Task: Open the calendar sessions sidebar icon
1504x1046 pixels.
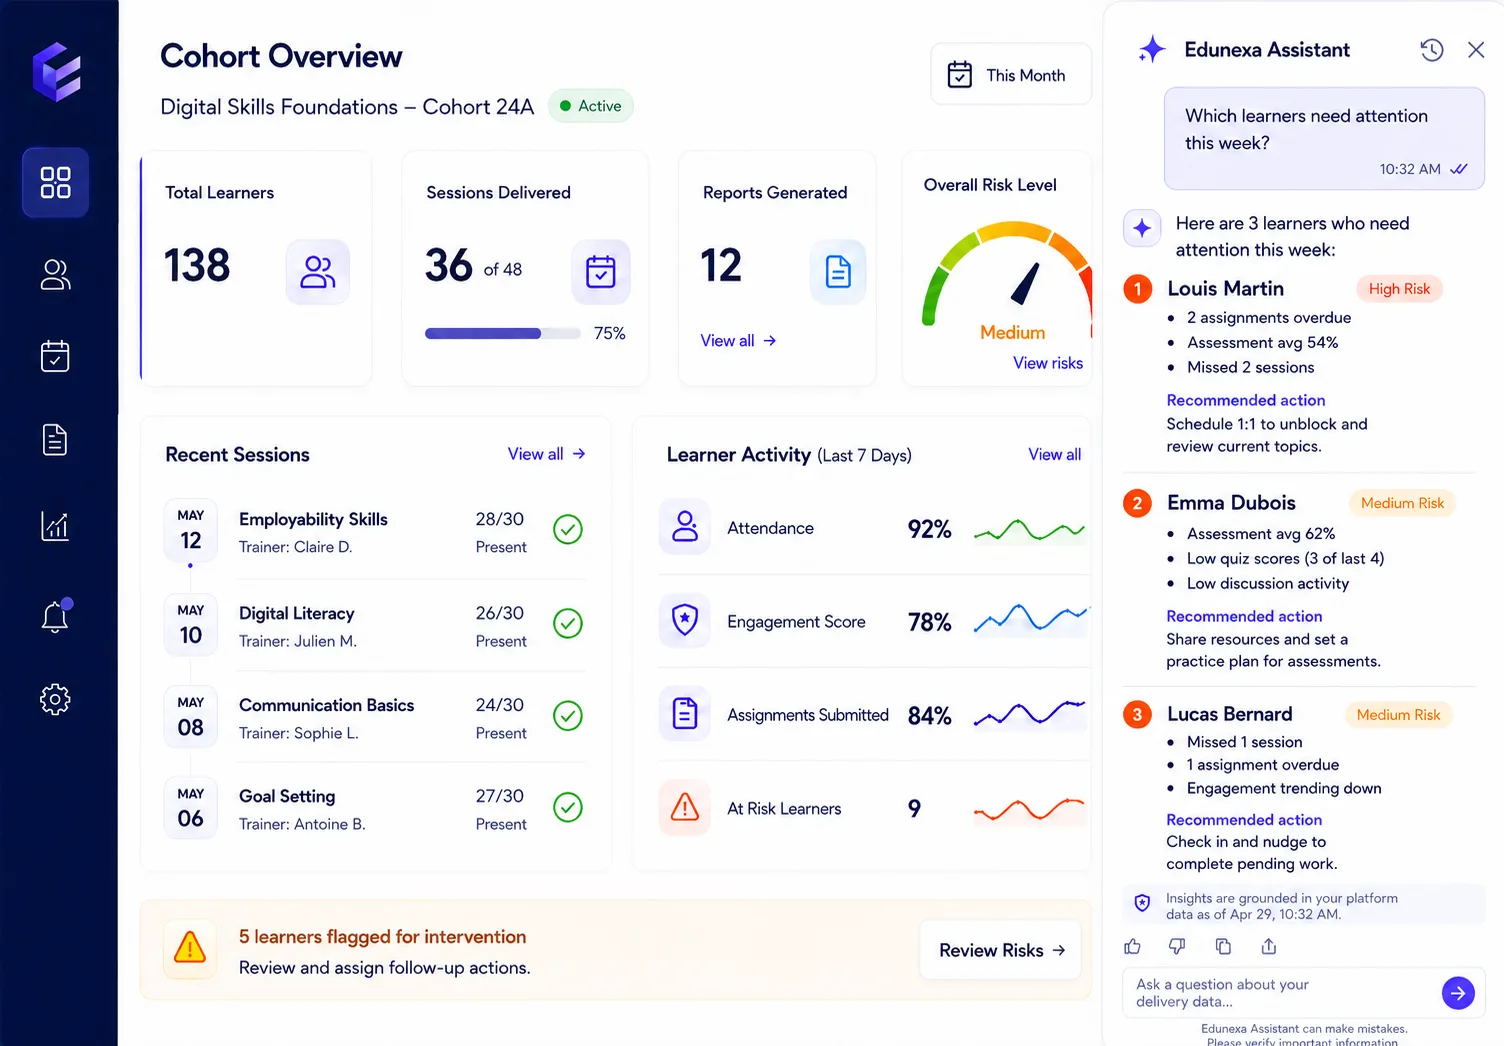Action: tap(55, 356)
